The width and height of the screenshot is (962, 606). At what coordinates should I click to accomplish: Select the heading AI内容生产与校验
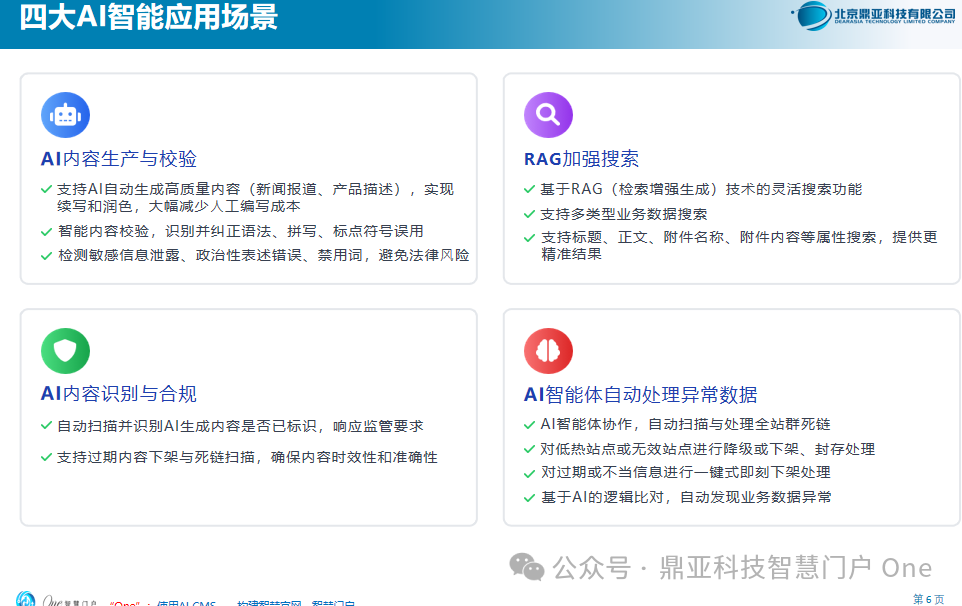tap(118, 159)
